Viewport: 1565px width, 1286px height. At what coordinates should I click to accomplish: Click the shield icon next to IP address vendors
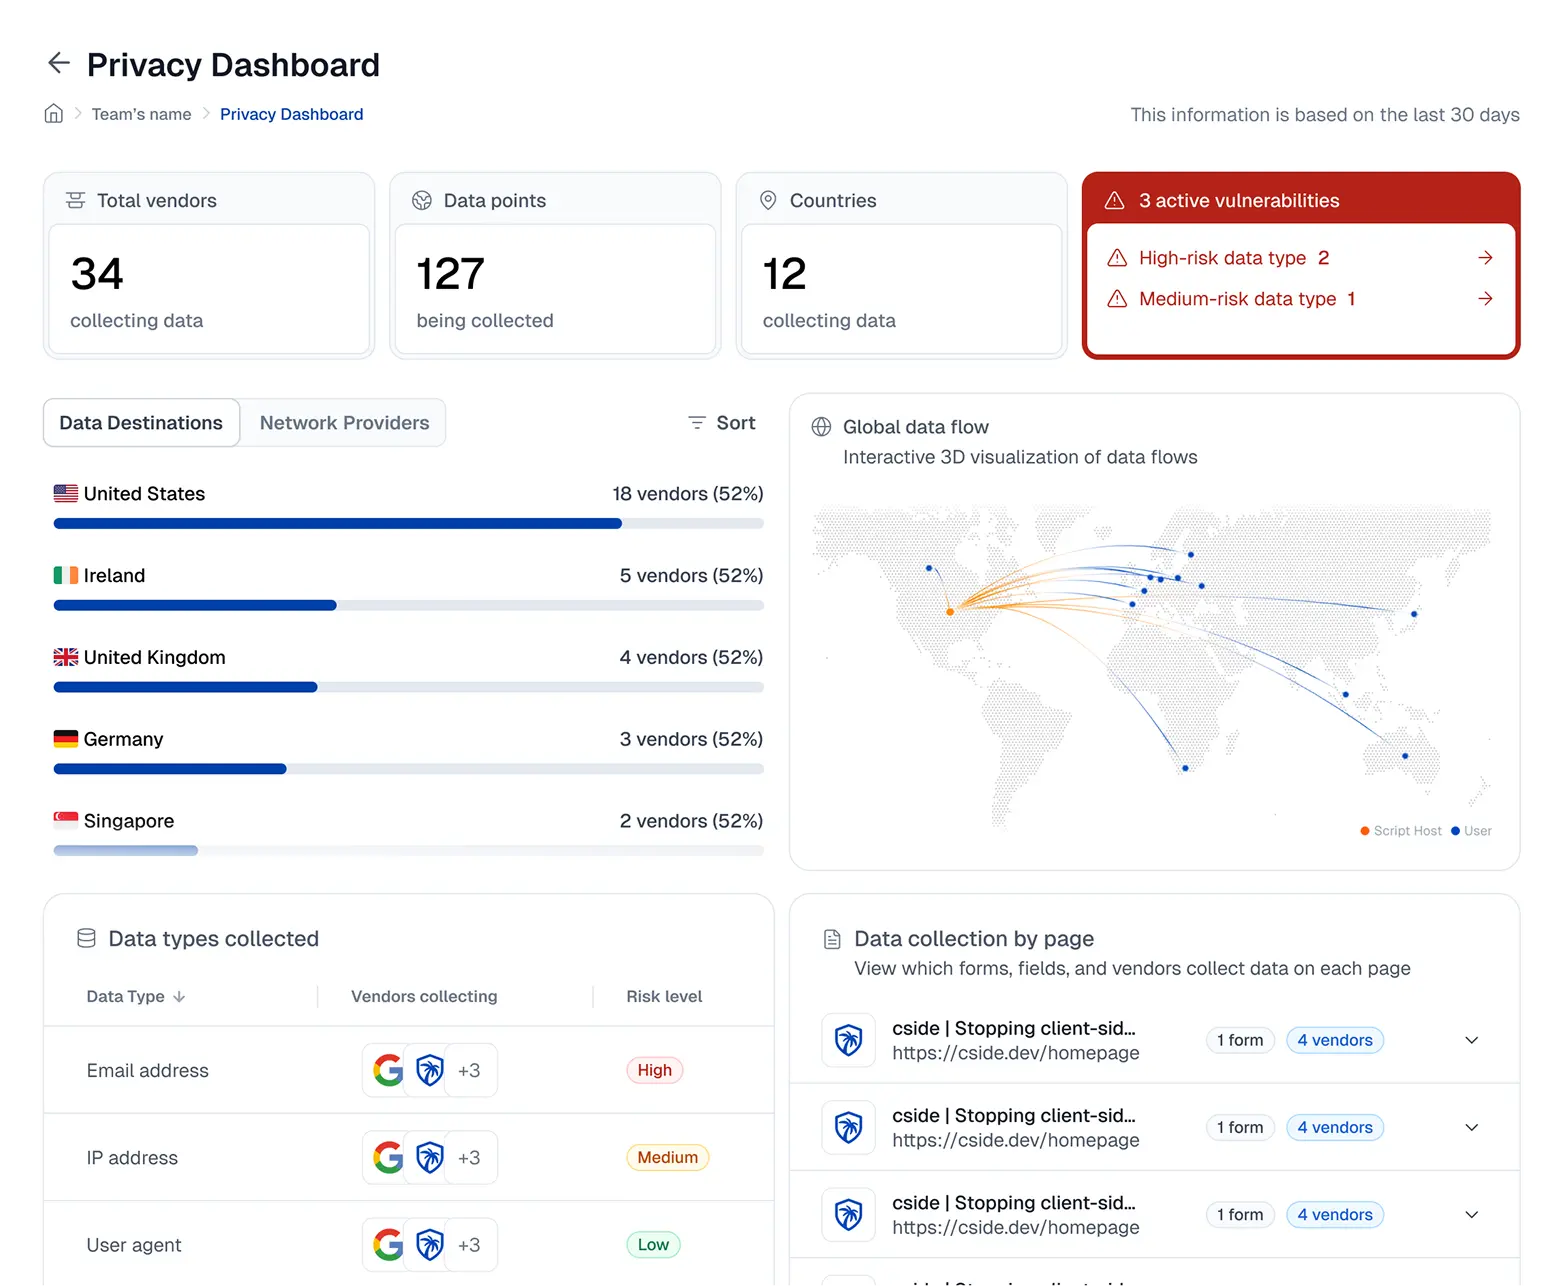point(430,1157)
